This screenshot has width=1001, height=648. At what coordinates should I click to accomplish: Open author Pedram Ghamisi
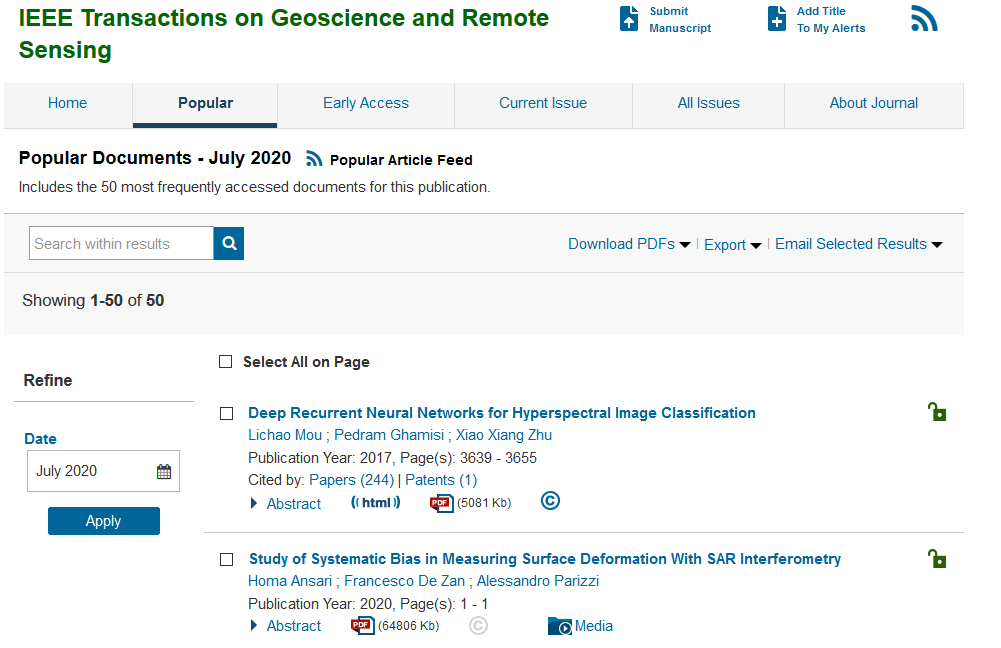389,435
